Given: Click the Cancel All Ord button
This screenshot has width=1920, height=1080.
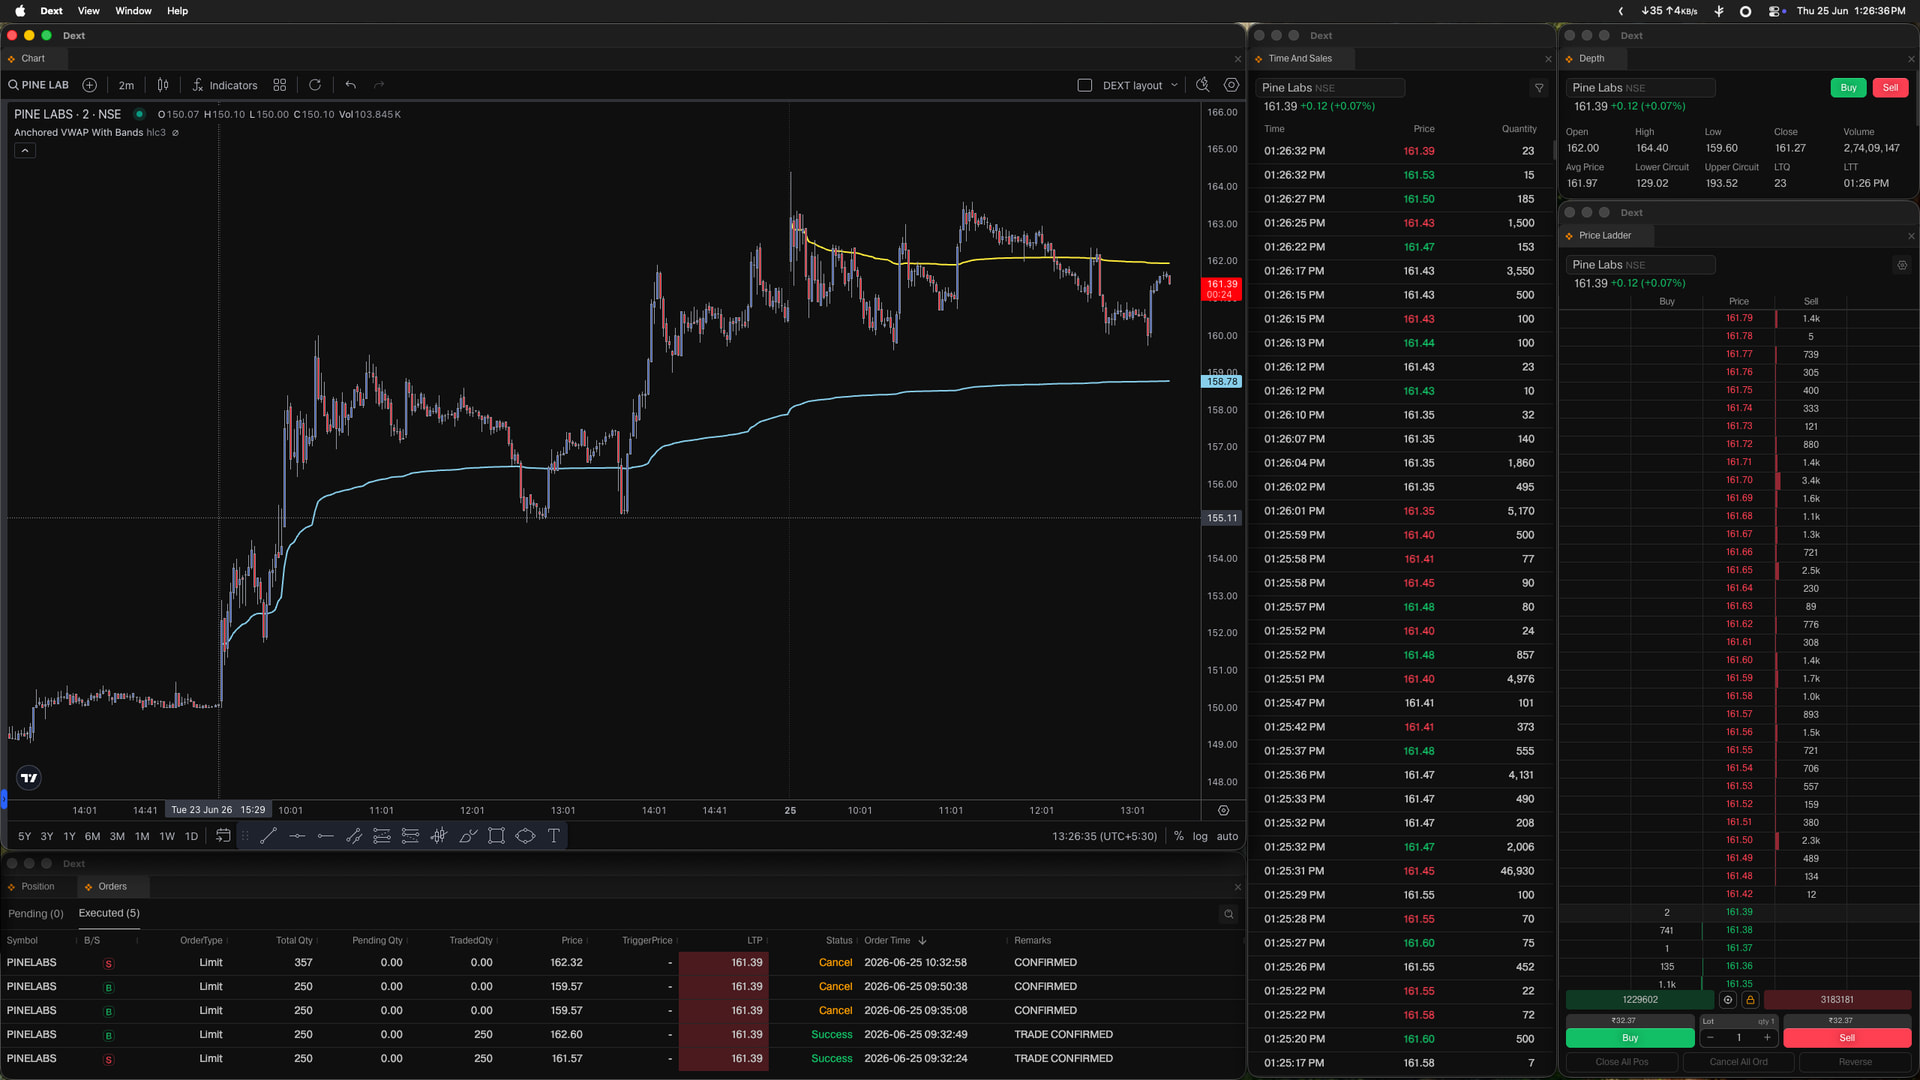Looking at the screenshot, I should (x=1738, y=1062).
